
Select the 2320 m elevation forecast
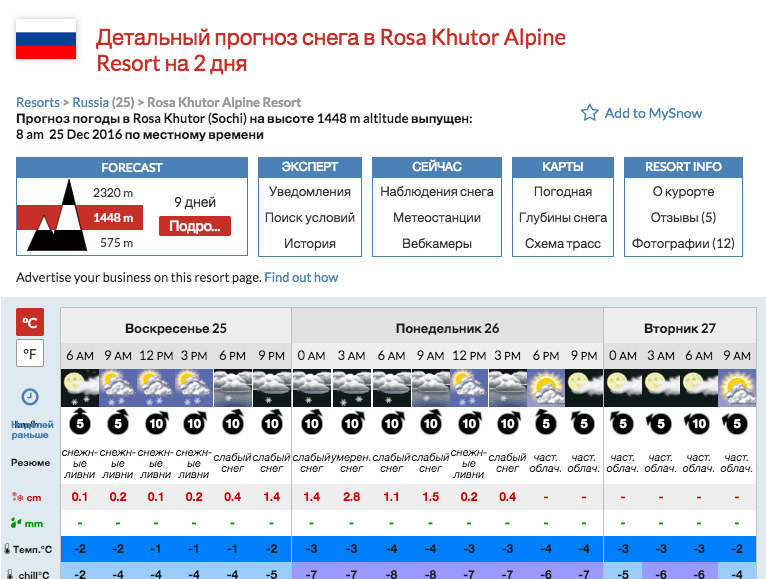113,193
